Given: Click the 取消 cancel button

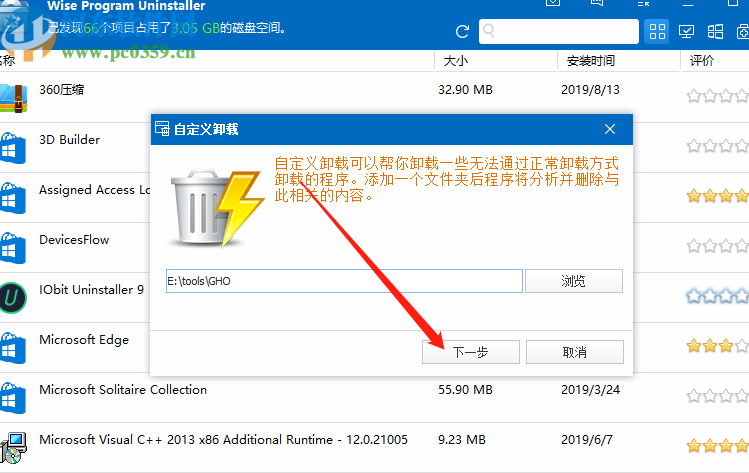Looking at the screenshot, I should pyautogui.click(x=575, y=352).
